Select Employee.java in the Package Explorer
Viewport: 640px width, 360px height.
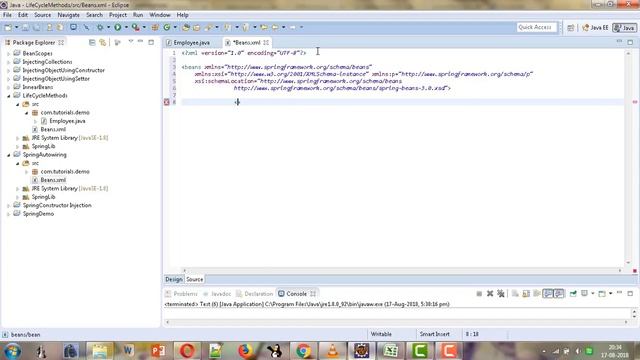pyautogui.click(x=67, y=121)
